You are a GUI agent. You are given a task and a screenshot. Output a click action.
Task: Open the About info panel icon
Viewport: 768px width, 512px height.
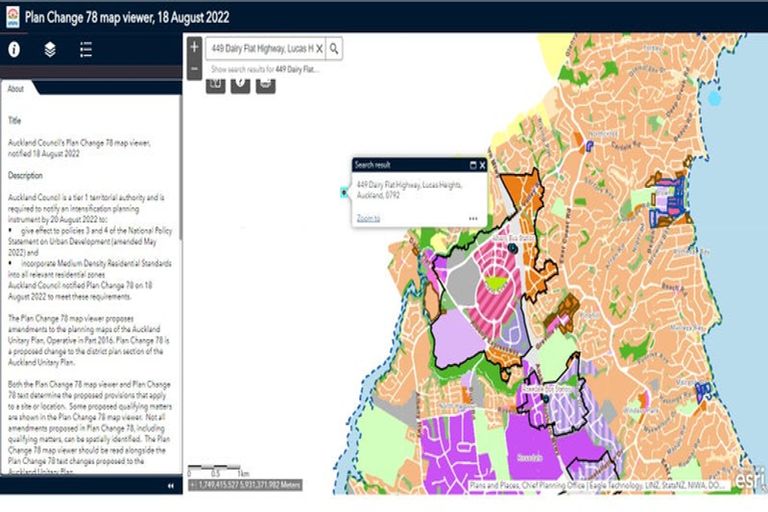(x=15, y=48)
